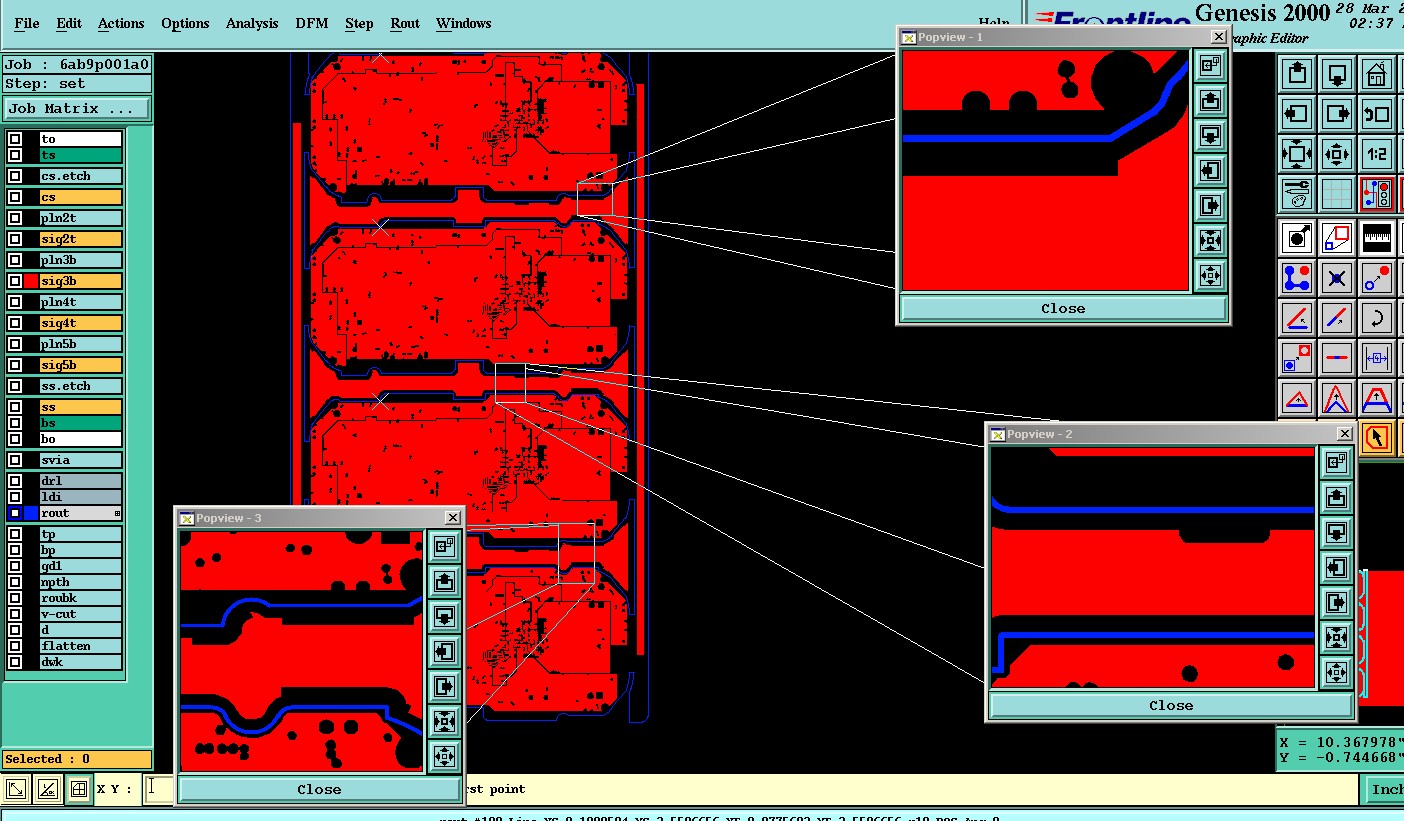Image resolution: width=1404 pixels, height=821 pixels.
Task: Pan the main view right
Action: 1337,114
